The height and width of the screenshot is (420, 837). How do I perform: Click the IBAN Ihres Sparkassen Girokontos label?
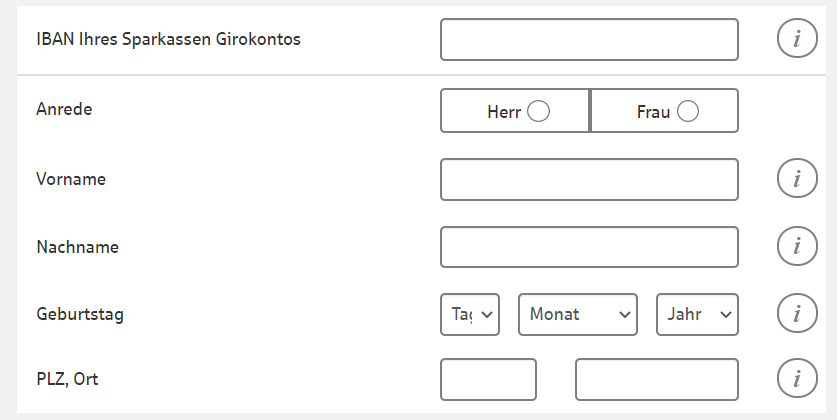[168, 40]
